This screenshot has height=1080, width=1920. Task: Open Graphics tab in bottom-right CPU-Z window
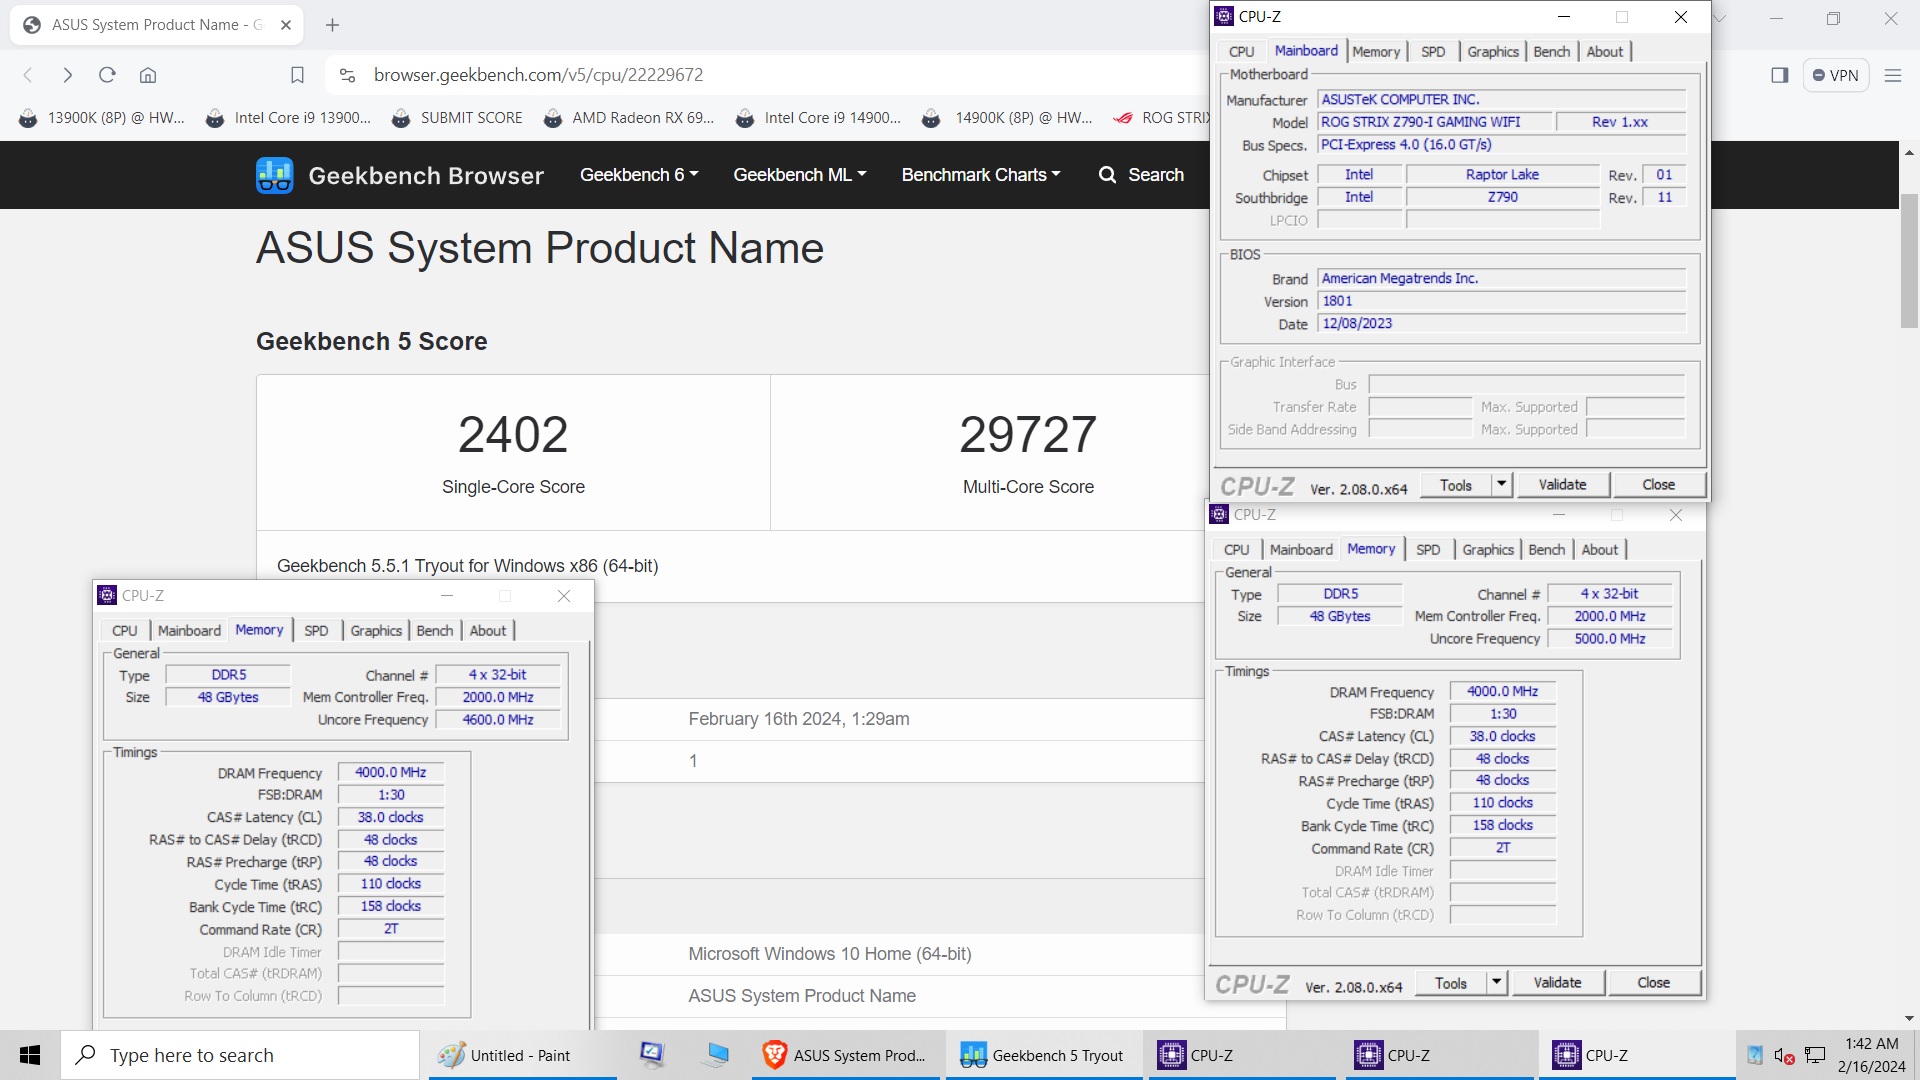1488,550
